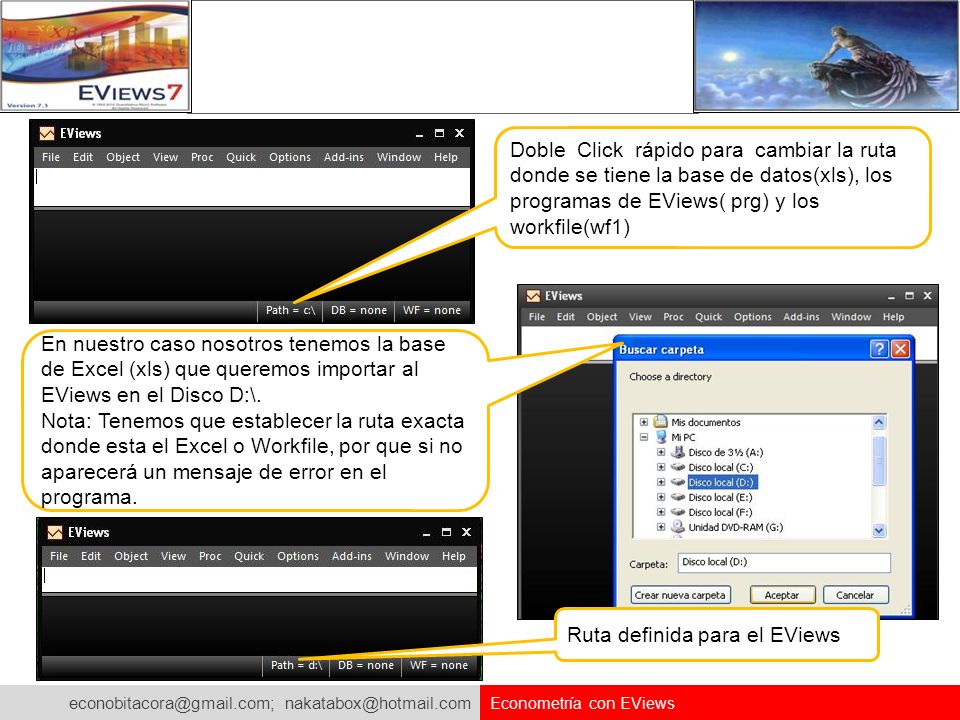This screenshot has width=960, height=720.
Task: Click 'DB = none' in top EViews window
Action: point(359,310)
